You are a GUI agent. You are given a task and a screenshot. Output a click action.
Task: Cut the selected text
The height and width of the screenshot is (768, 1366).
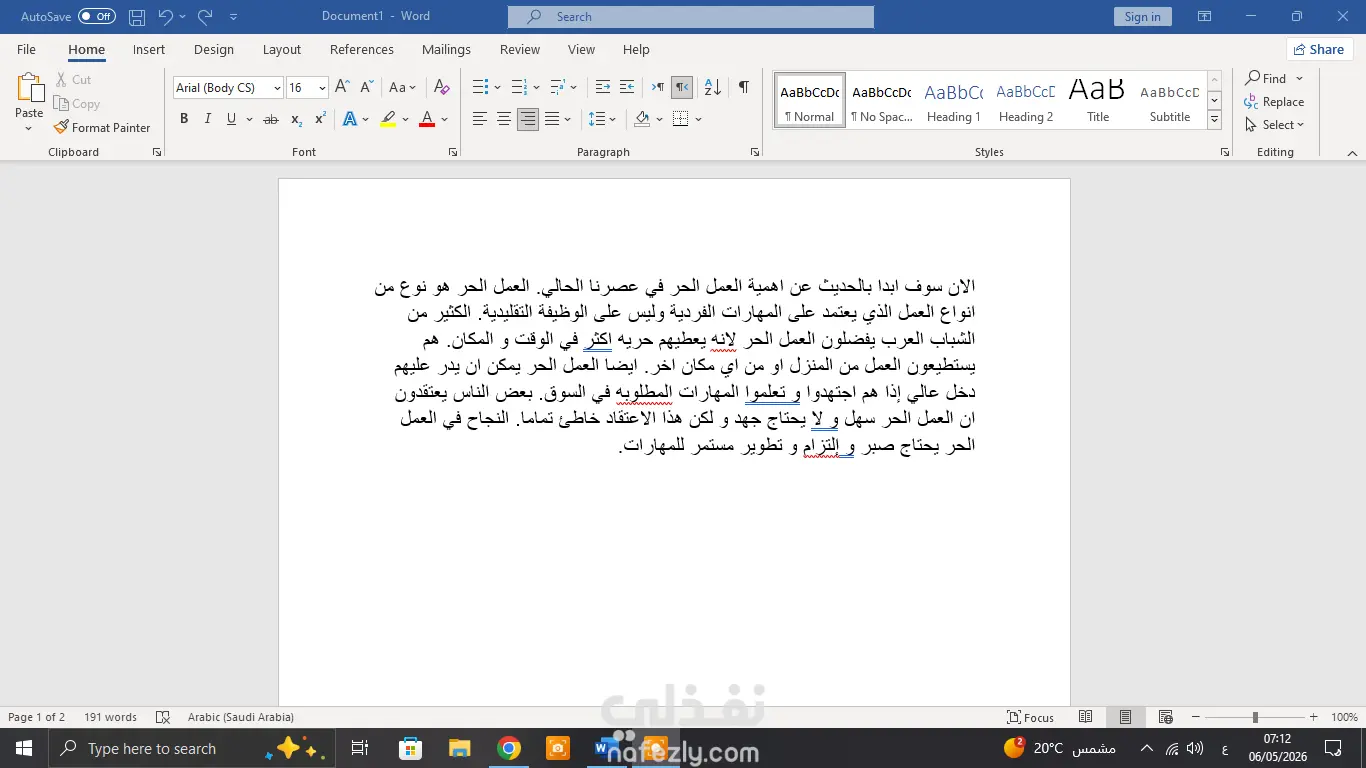(73, 80)
